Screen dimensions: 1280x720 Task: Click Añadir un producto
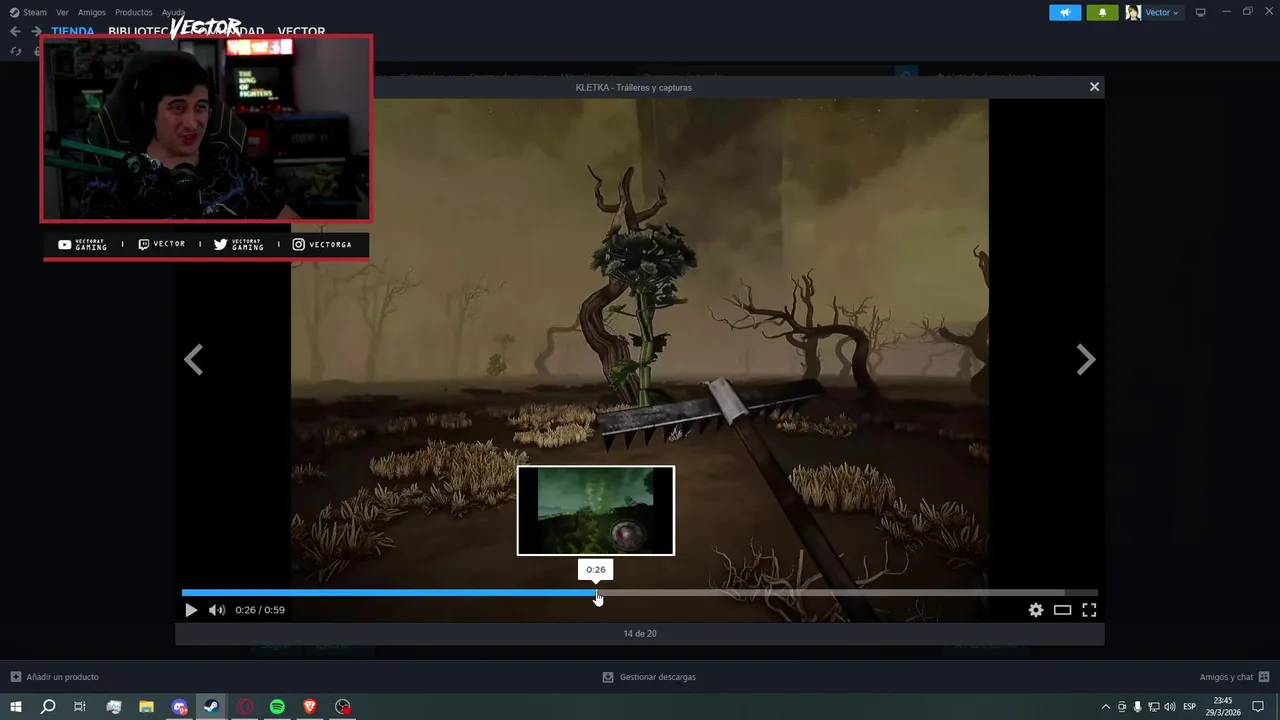click(x=55, y=677)
